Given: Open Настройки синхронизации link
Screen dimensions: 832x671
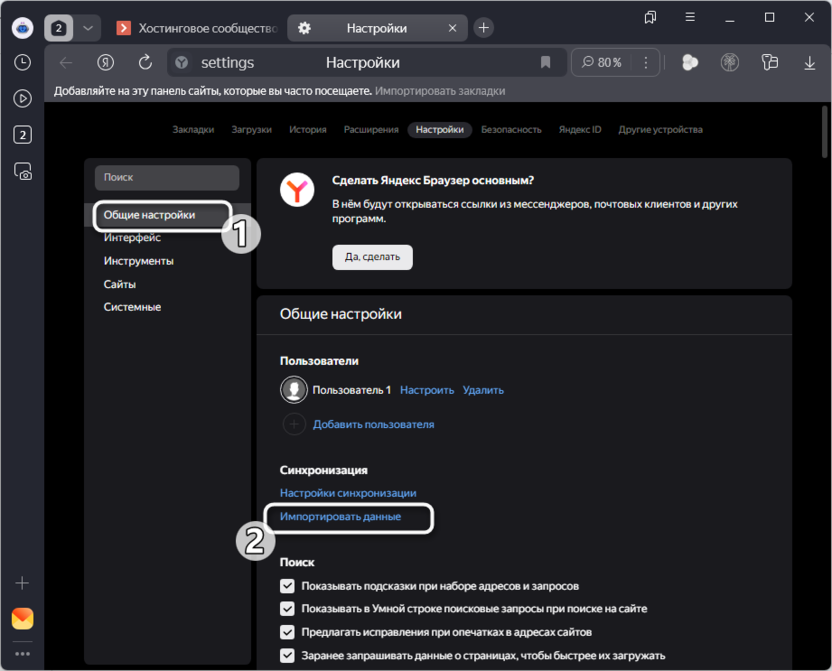Looking at the screenshot, I should [x=348, y=493].
